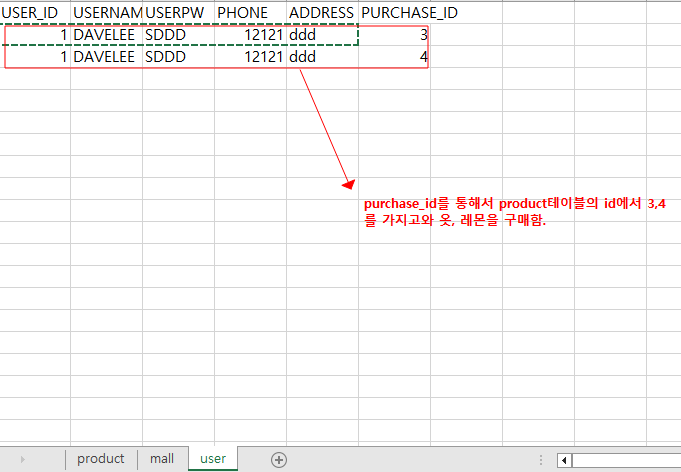Select user id 1 in purchase 3 row

(x=35, y=35)
